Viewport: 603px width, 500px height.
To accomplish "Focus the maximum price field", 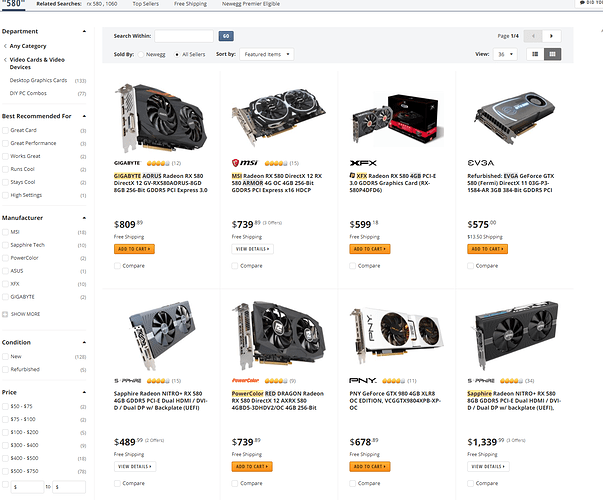I will point(69,487).
